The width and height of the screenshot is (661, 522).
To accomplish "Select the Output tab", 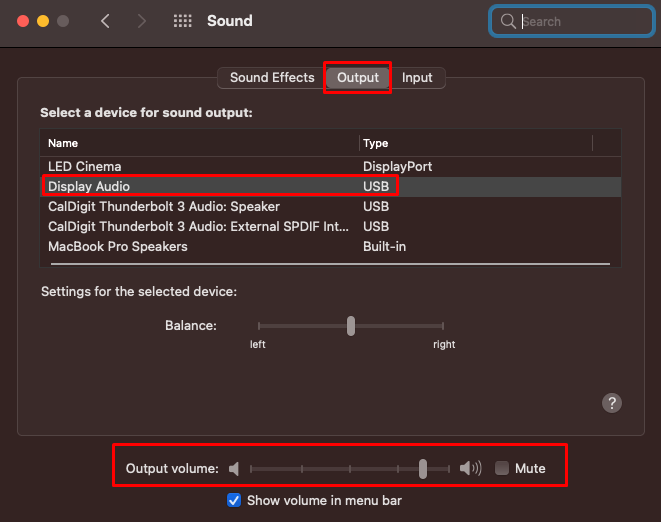I will [x=358, y=78].
